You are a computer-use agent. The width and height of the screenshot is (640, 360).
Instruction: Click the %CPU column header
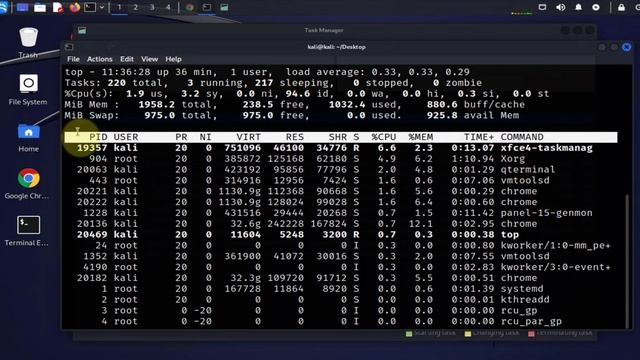(384, 137)
